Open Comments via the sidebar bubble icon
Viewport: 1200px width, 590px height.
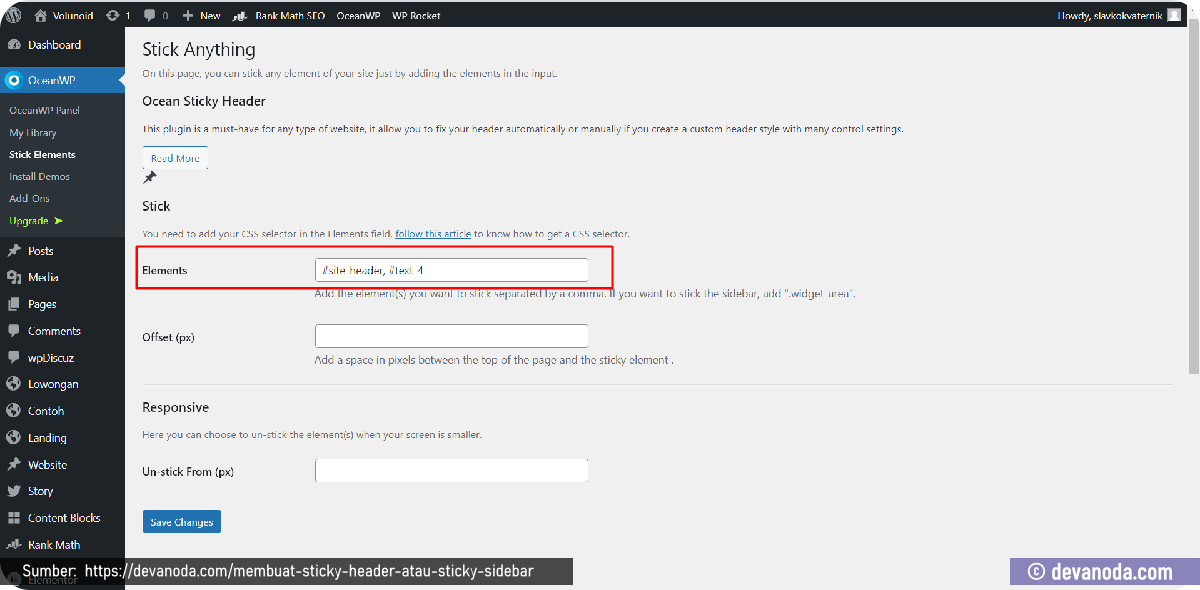[x=14, y=331]
